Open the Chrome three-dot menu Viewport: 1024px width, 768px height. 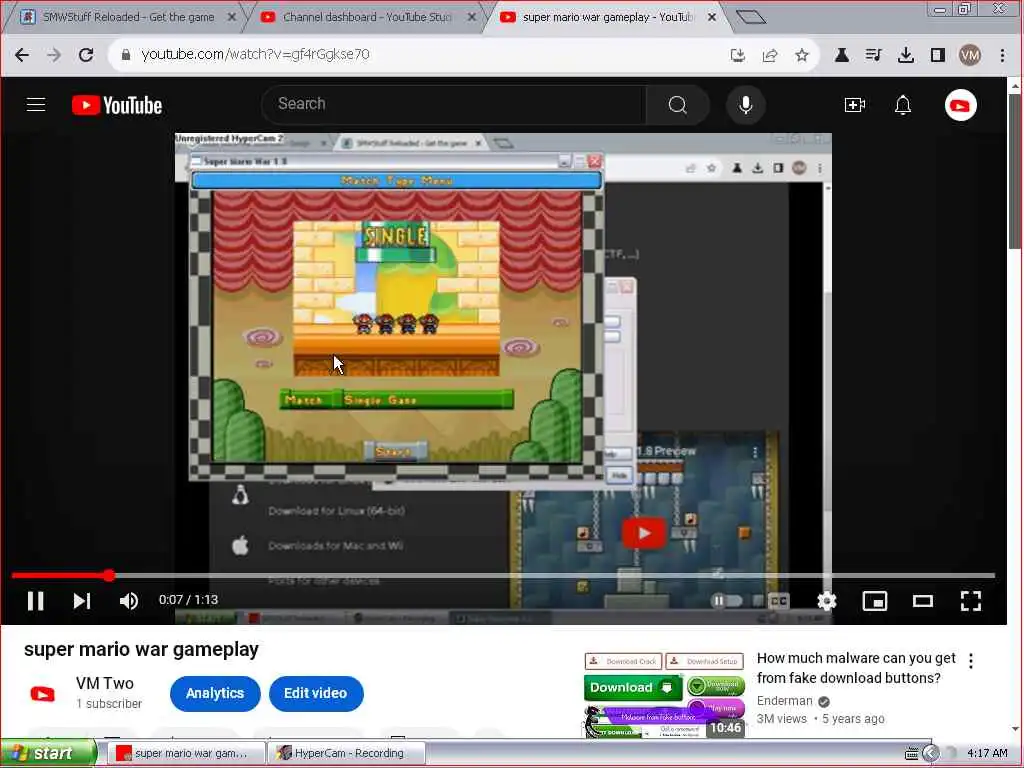point(1002,56)
